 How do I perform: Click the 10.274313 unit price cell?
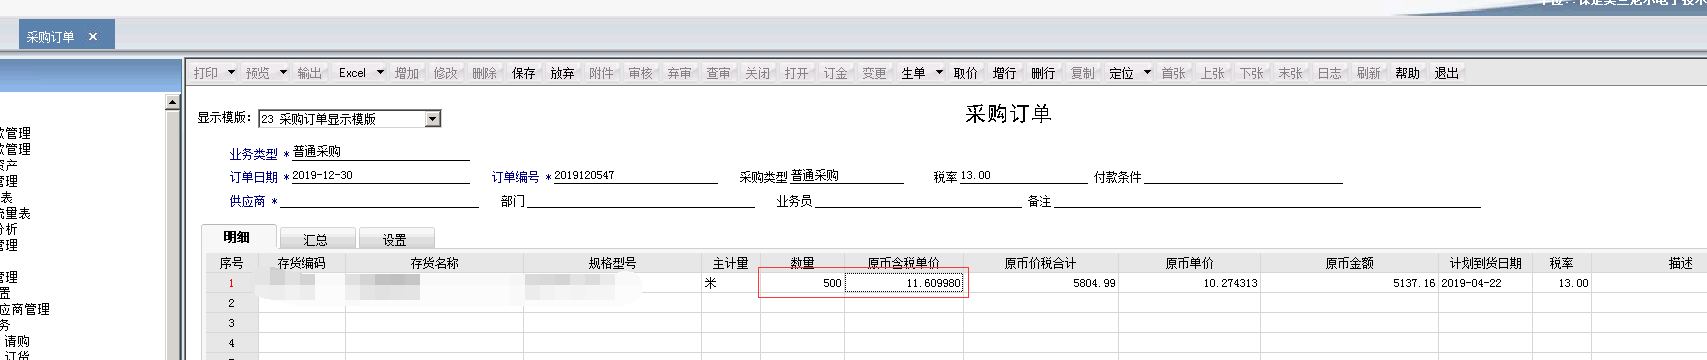point(1189,283)
